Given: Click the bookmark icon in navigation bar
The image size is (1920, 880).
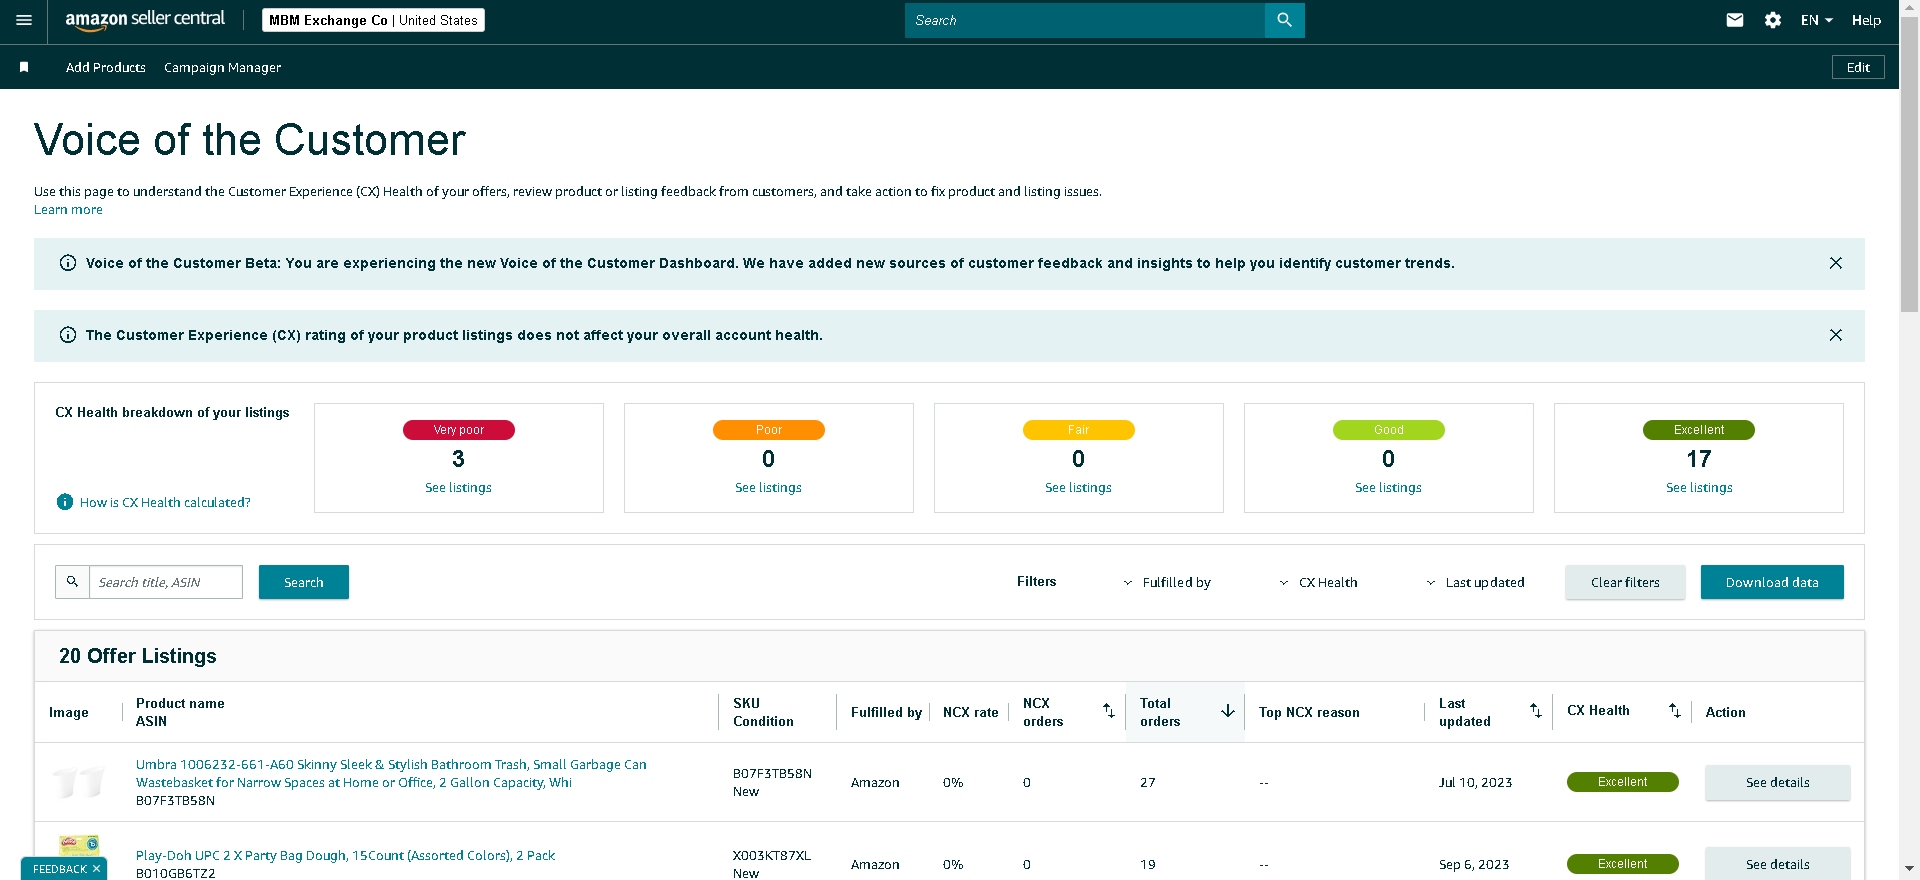Looking at the screenshot, I should tap(24, 67).
